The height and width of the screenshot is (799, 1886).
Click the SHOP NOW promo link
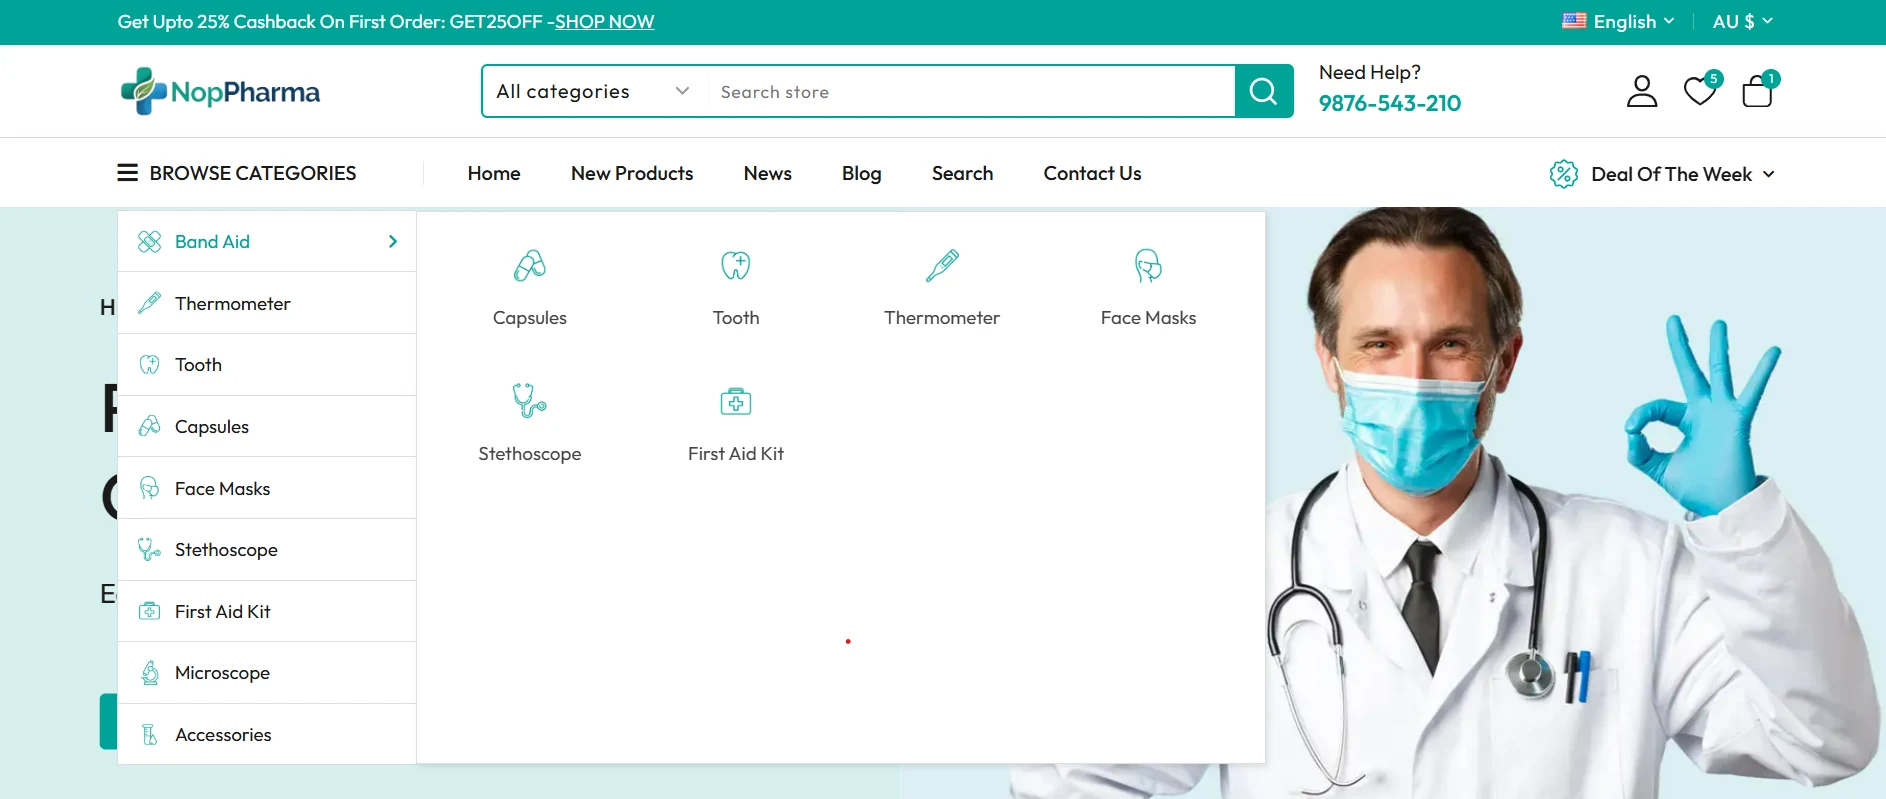604,22
